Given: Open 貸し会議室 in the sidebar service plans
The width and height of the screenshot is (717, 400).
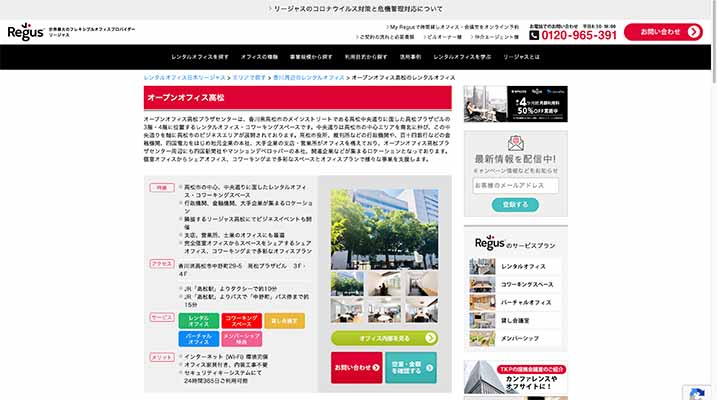Looking at the screenshot, I should pyautogui.click(x=515, y=320).
